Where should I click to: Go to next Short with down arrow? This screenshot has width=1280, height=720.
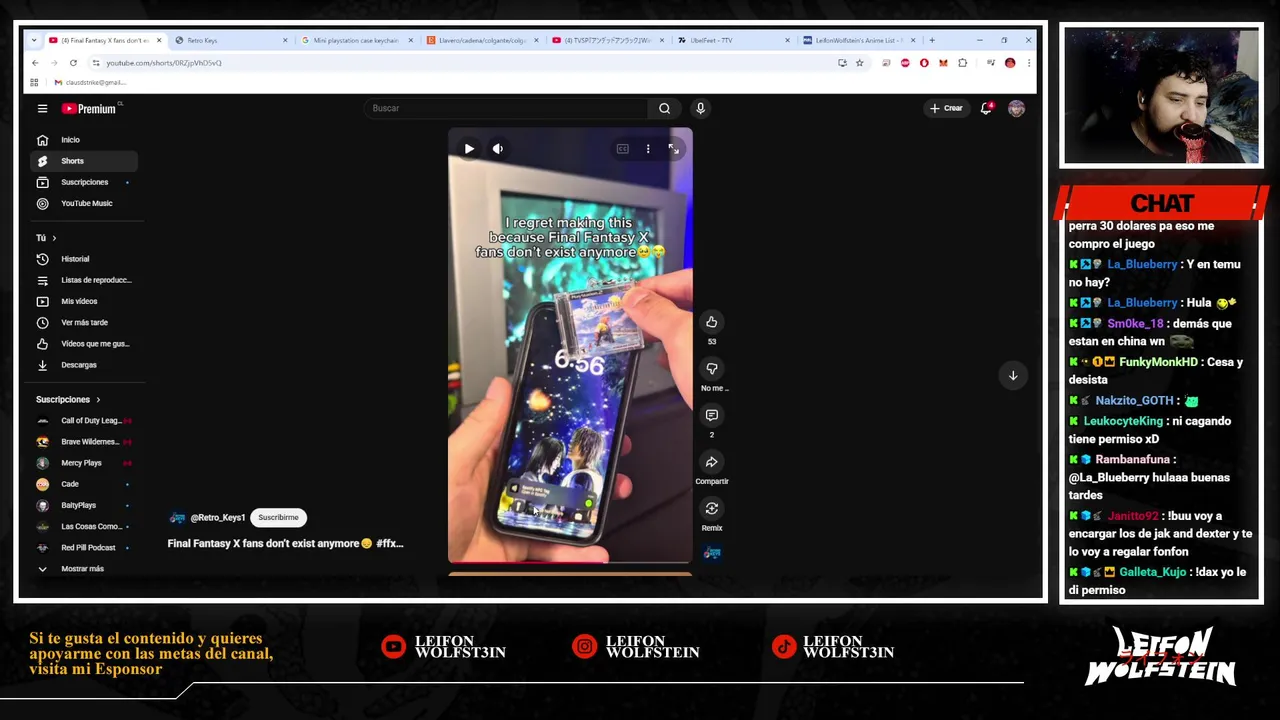pyautogui.click(x=1013, y=376)
